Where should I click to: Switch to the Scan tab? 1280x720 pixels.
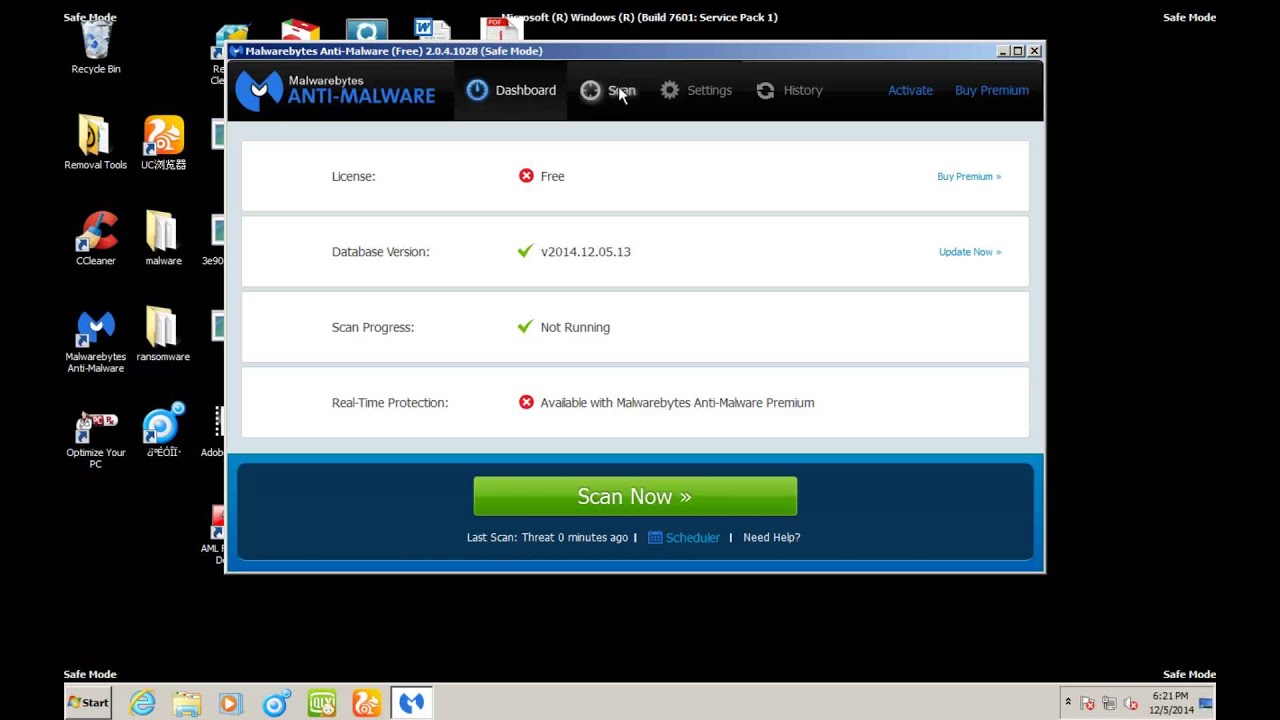tap(608, 90)
